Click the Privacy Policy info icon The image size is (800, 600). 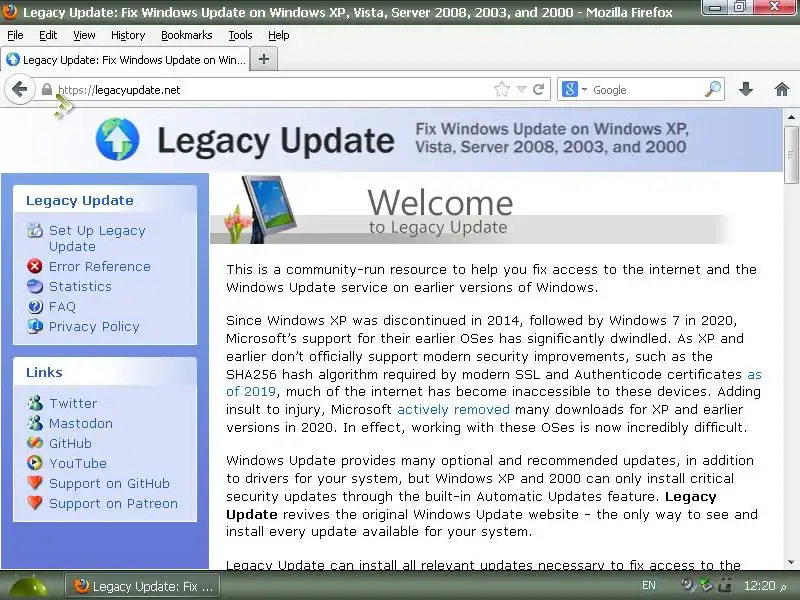coord(35,326)
